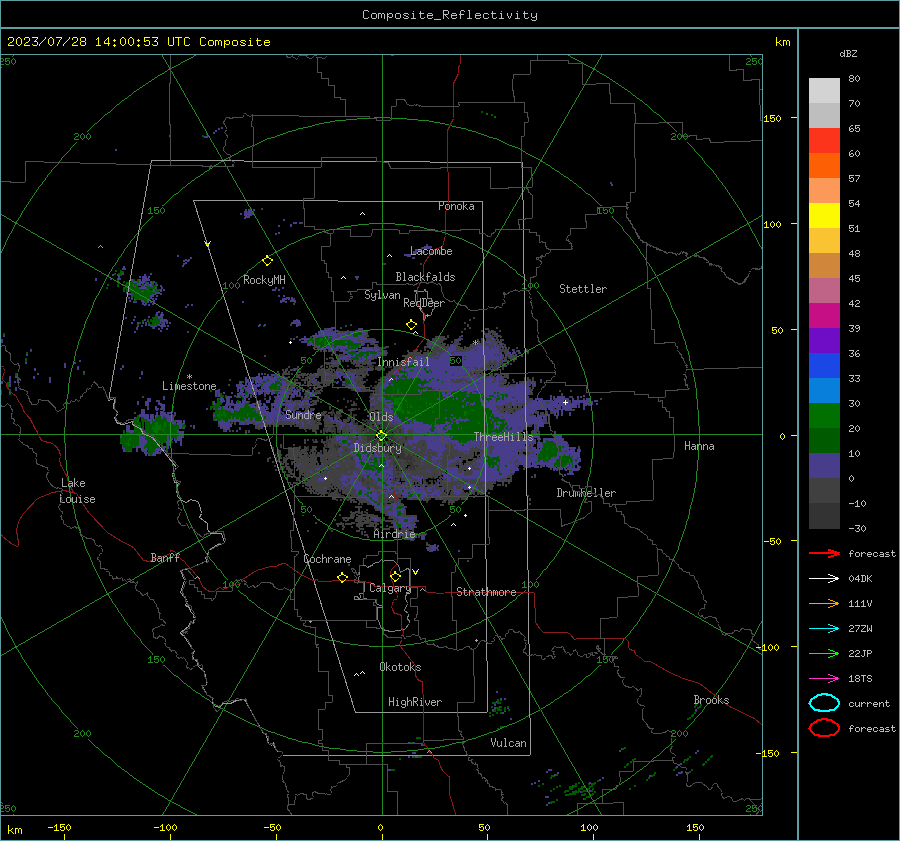The image size is (900, 841).
Task: Select the Calgary city label
Action: point(390,588)
